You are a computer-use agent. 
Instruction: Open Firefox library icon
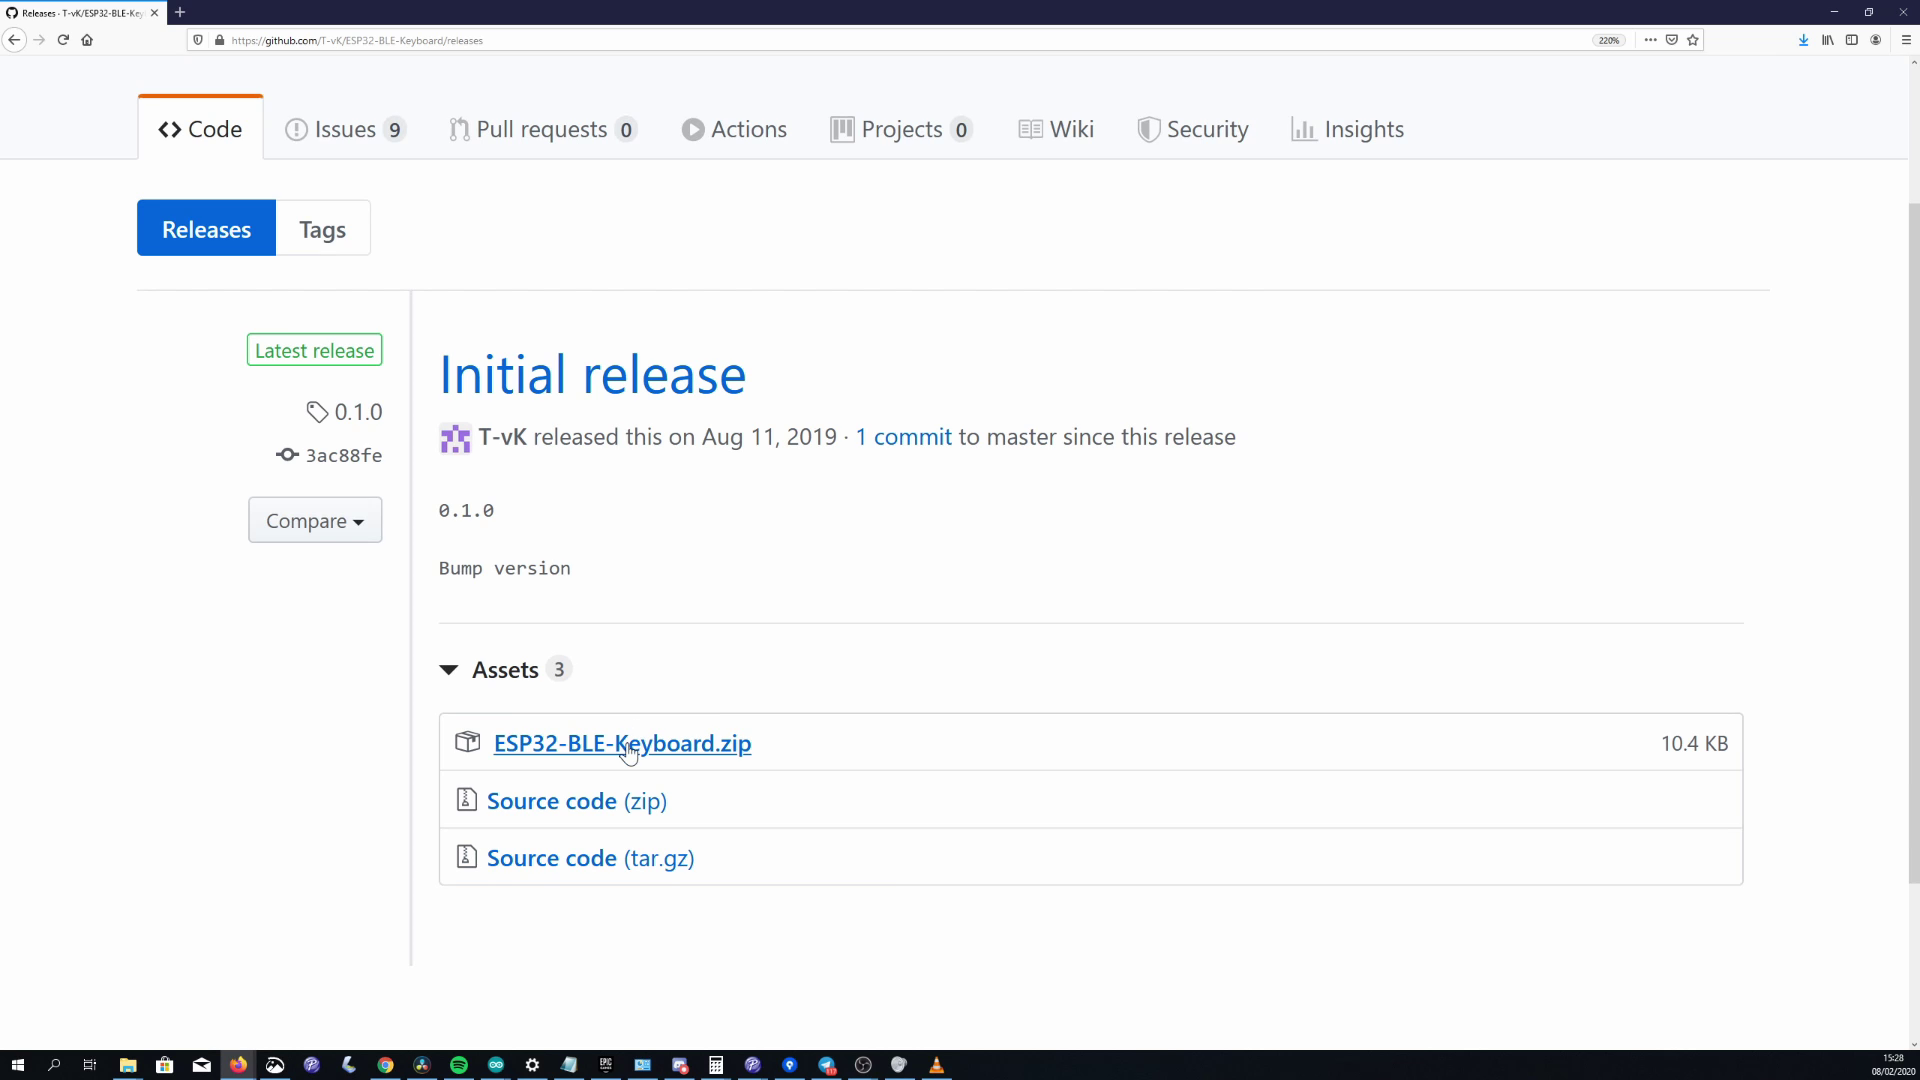[1827, 40]
